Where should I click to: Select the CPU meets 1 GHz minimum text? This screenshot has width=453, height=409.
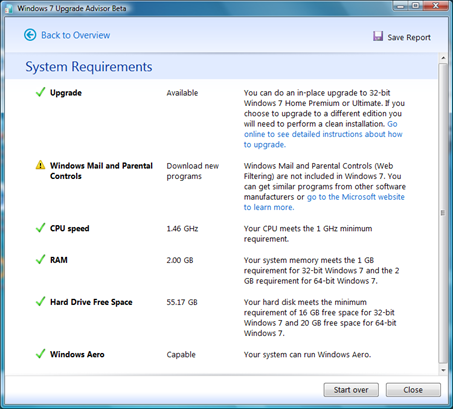point(308,234)
